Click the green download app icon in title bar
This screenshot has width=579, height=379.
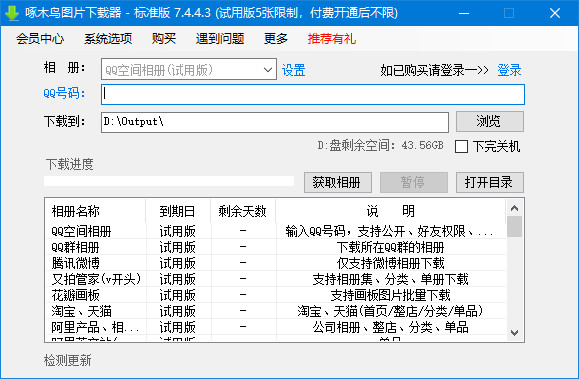click(x=12, y=13)
